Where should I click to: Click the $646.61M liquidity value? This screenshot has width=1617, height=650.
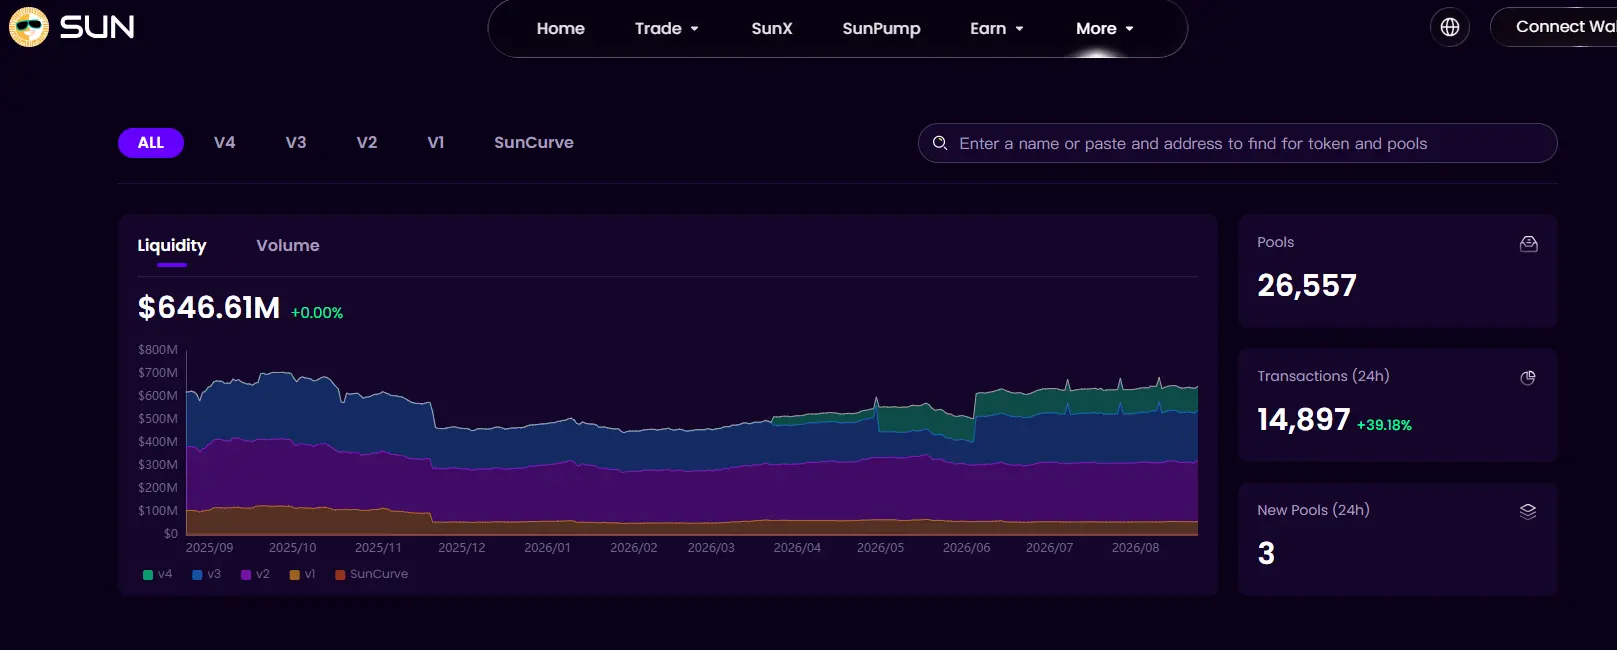tap(209, 308)
